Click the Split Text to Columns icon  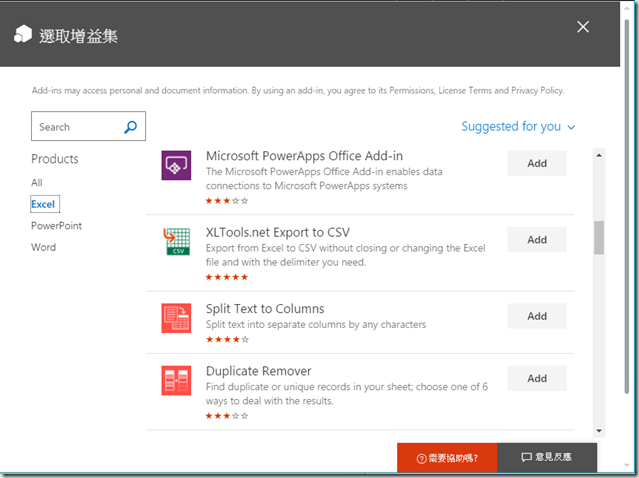(176, 317)
